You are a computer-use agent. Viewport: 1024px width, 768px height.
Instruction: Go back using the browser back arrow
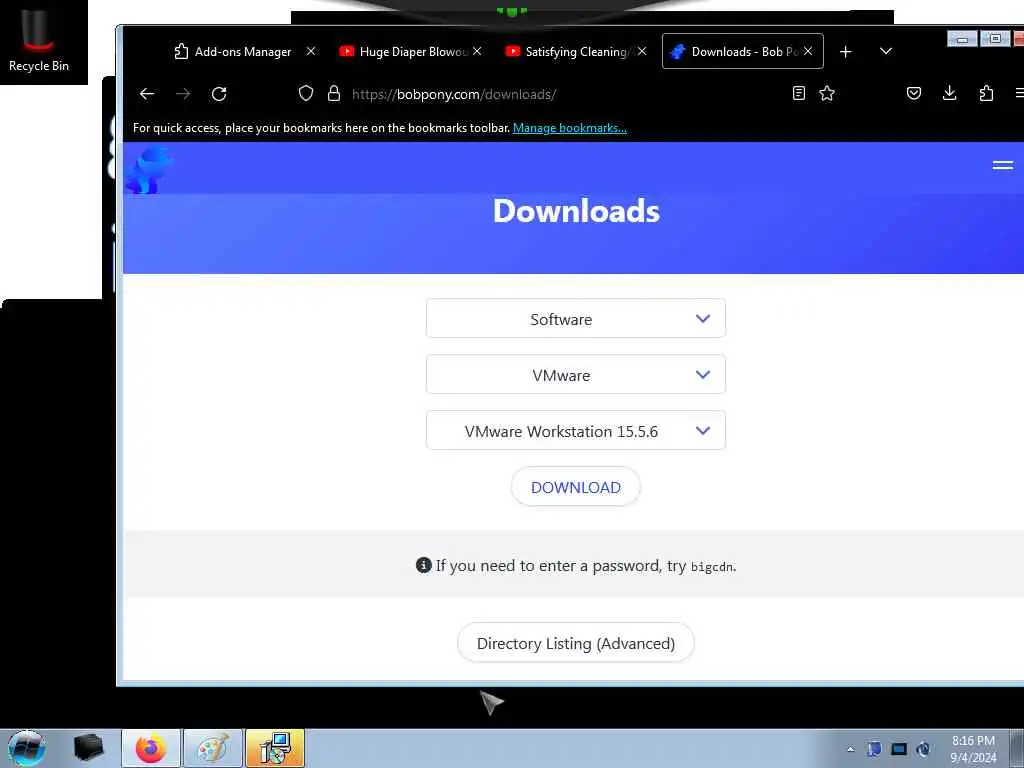pos(147,94)
